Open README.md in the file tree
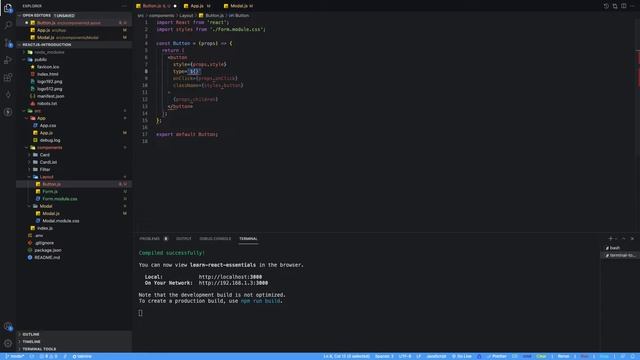This screenshot has height=360, width=640. tap(47, 258)
